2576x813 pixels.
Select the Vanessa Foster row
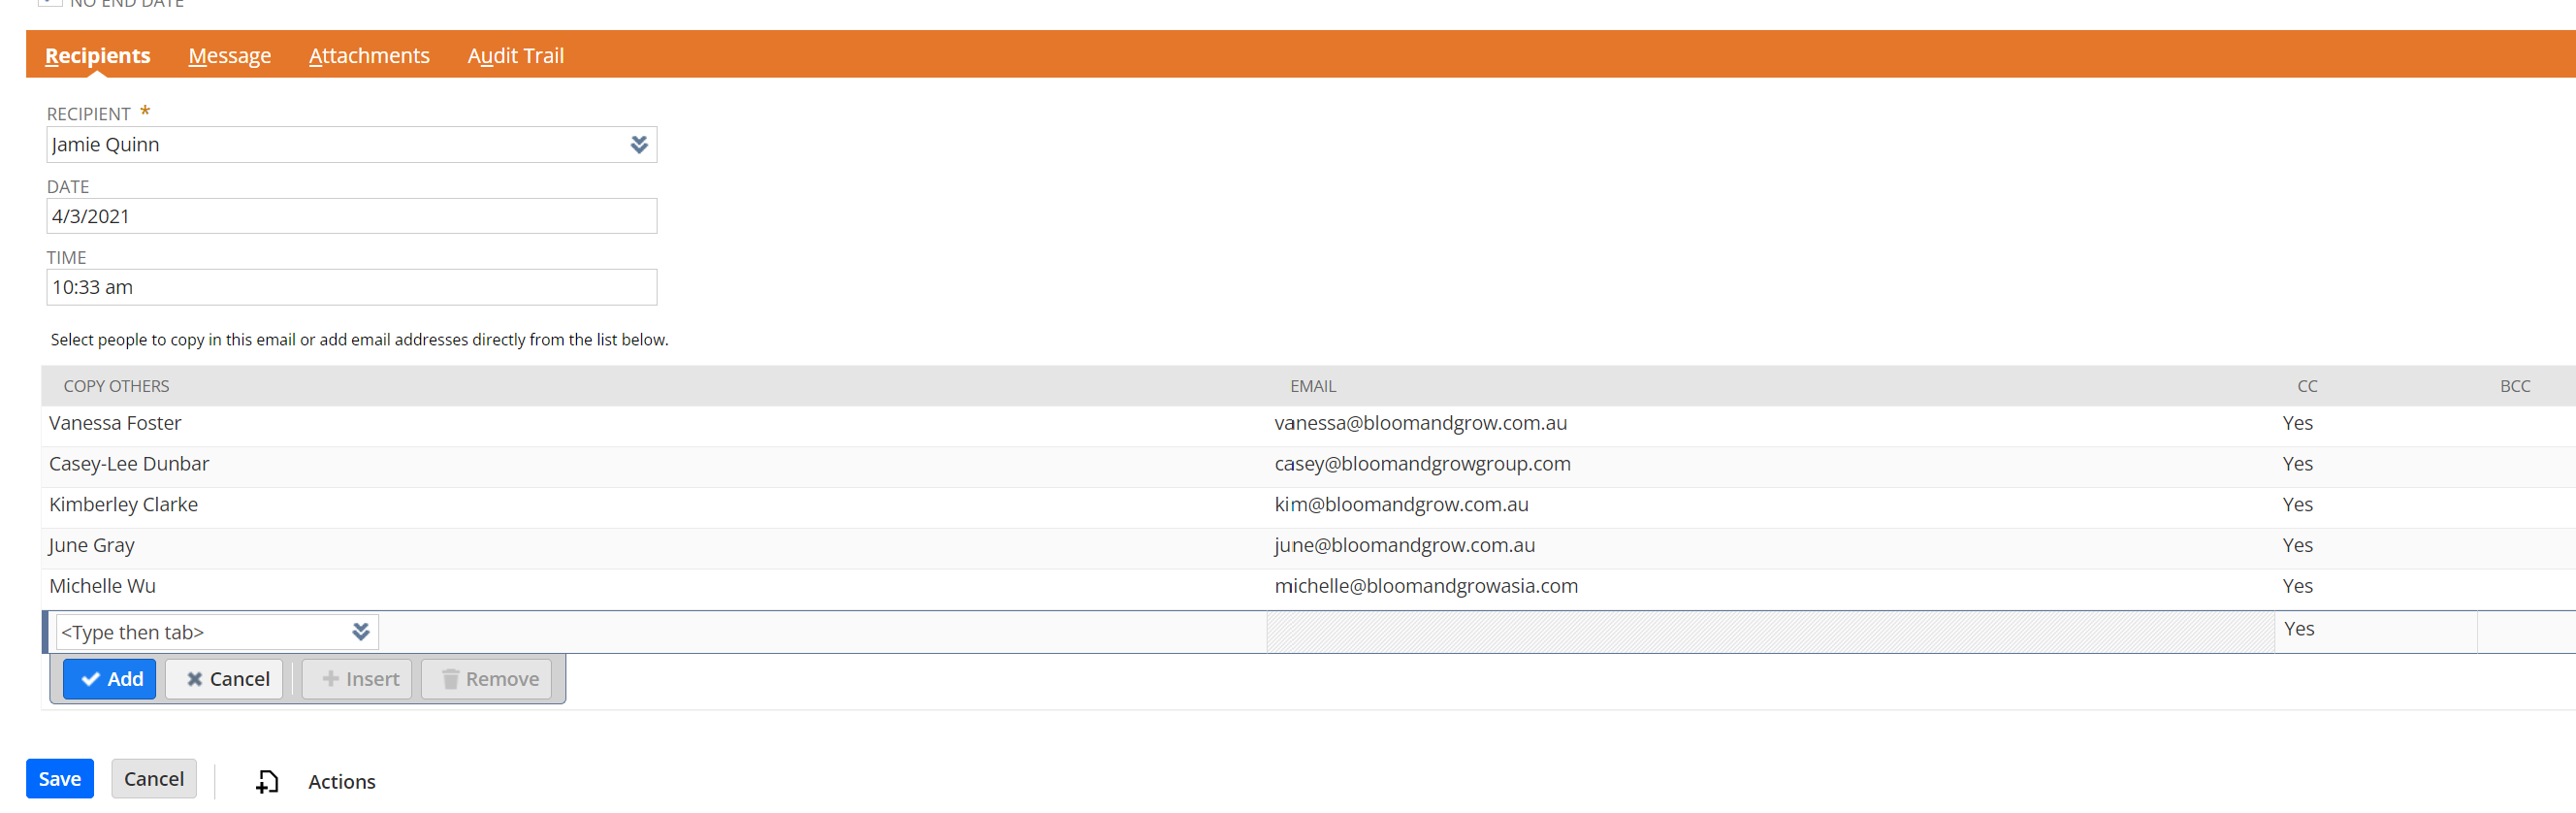[1308, 424]
